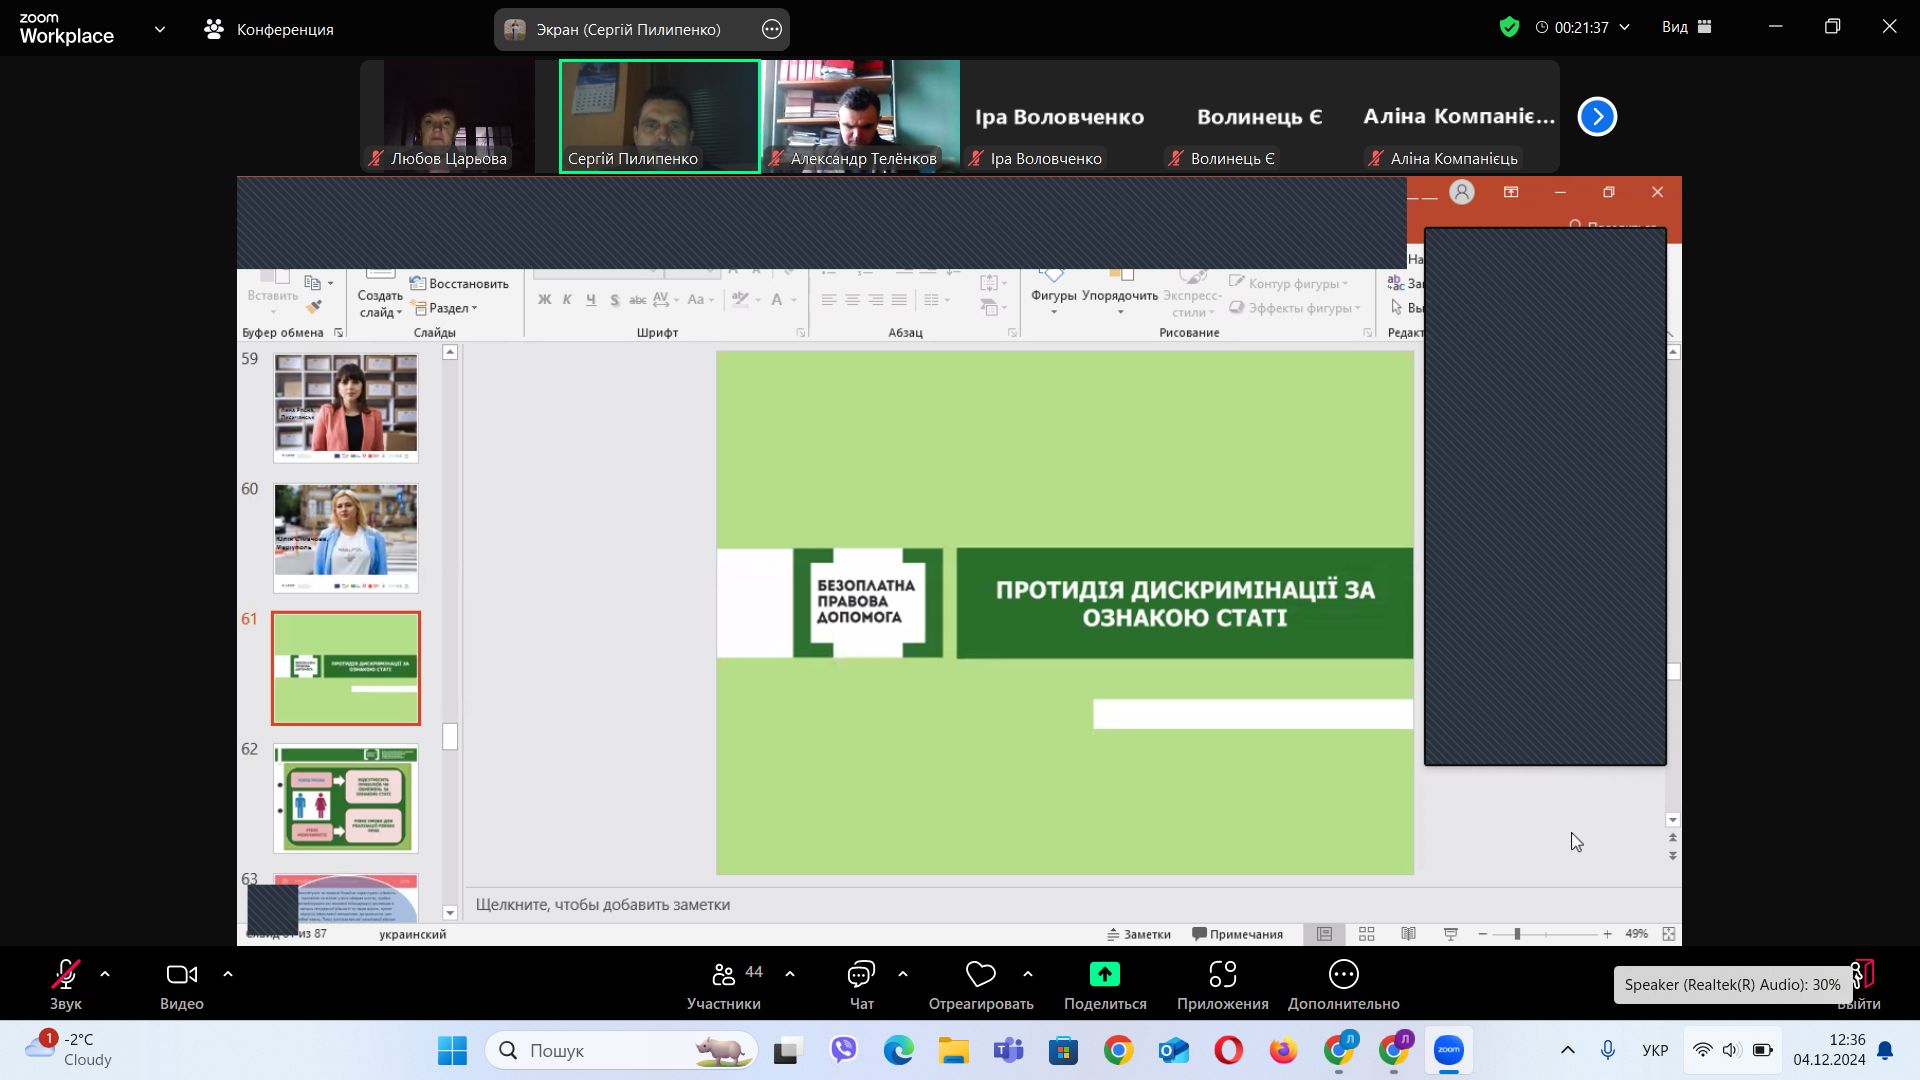
Task: Click Заметки notes button in status bar
Action: pos(1138,934)
